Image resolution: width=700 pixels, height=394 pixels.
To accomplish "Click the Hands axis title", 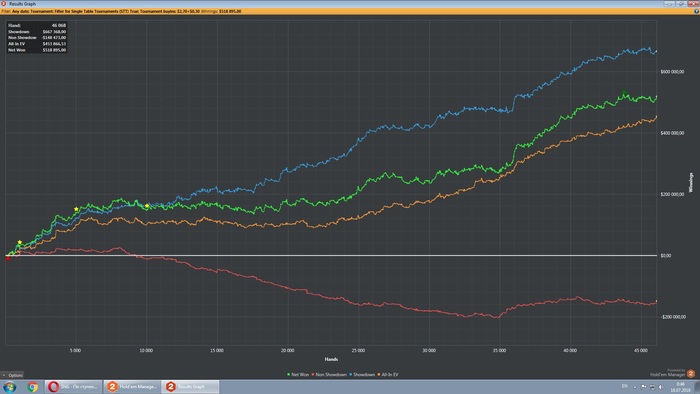I will point(331,359).
